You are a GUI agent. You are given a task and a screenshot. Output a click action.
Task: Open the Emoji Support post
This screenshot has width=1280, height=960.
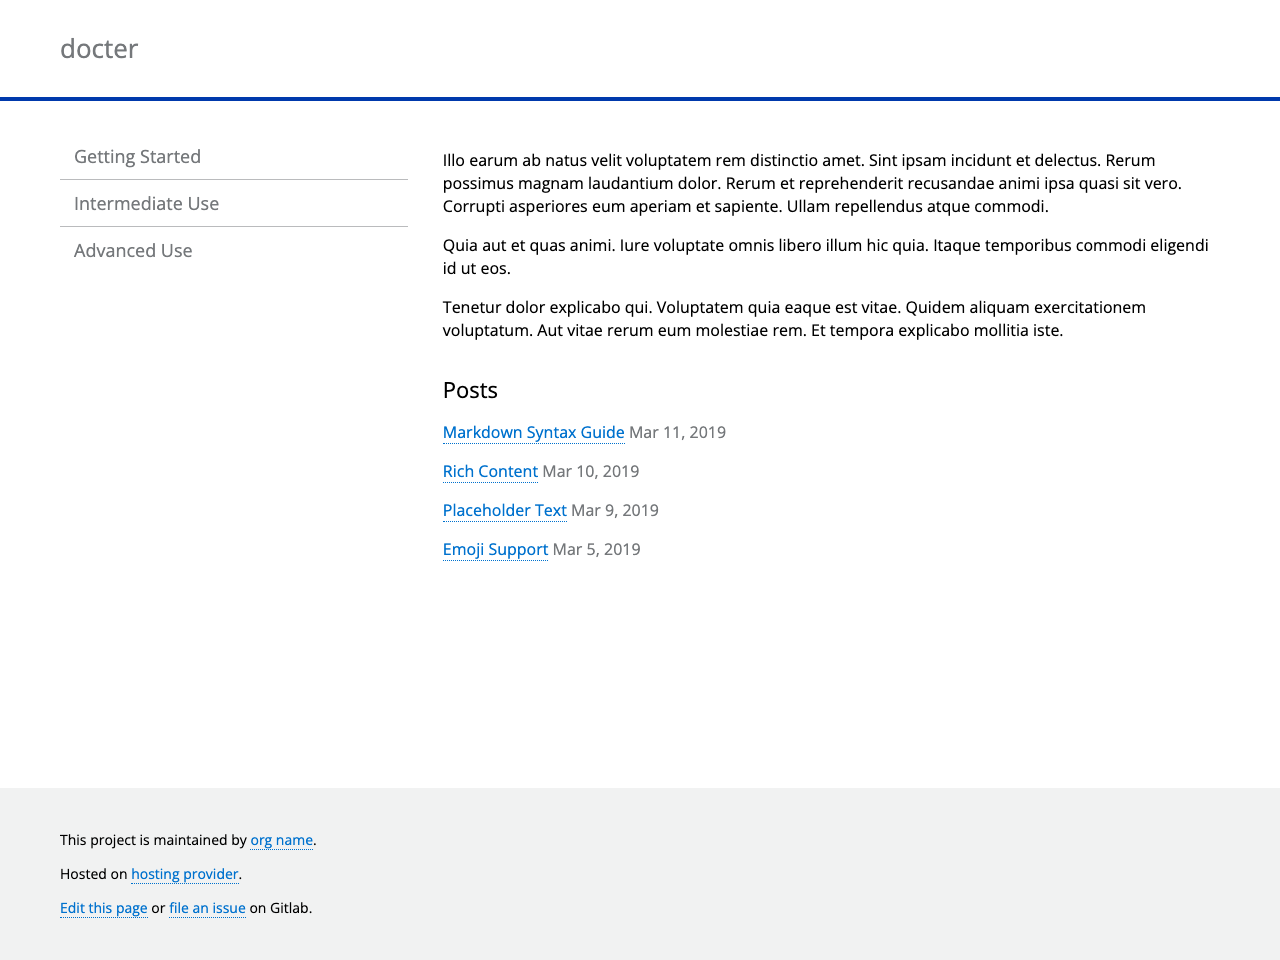click(495, 548)
